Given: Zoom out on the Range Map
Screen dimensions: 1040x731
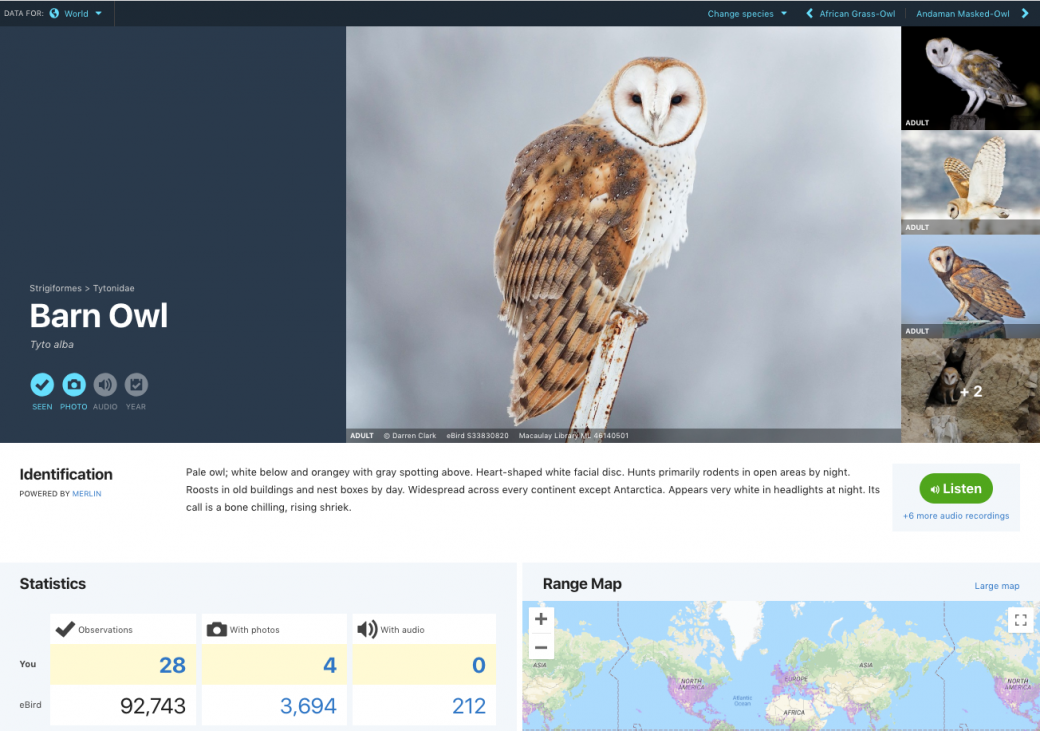Looking at the screenshot, I should click(541, 646).
